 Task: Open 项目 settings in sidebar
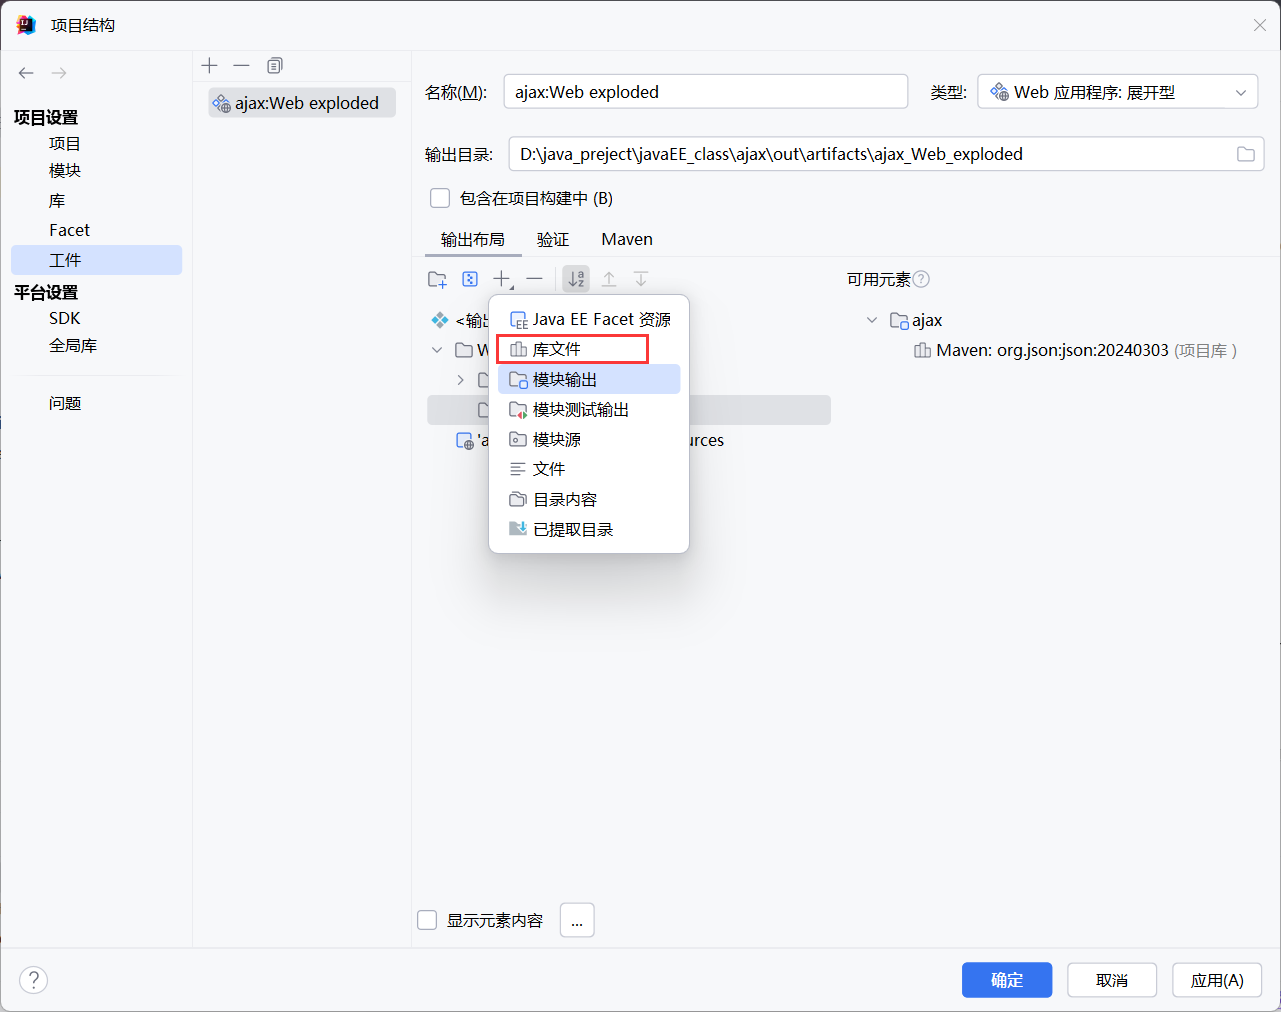65,144
